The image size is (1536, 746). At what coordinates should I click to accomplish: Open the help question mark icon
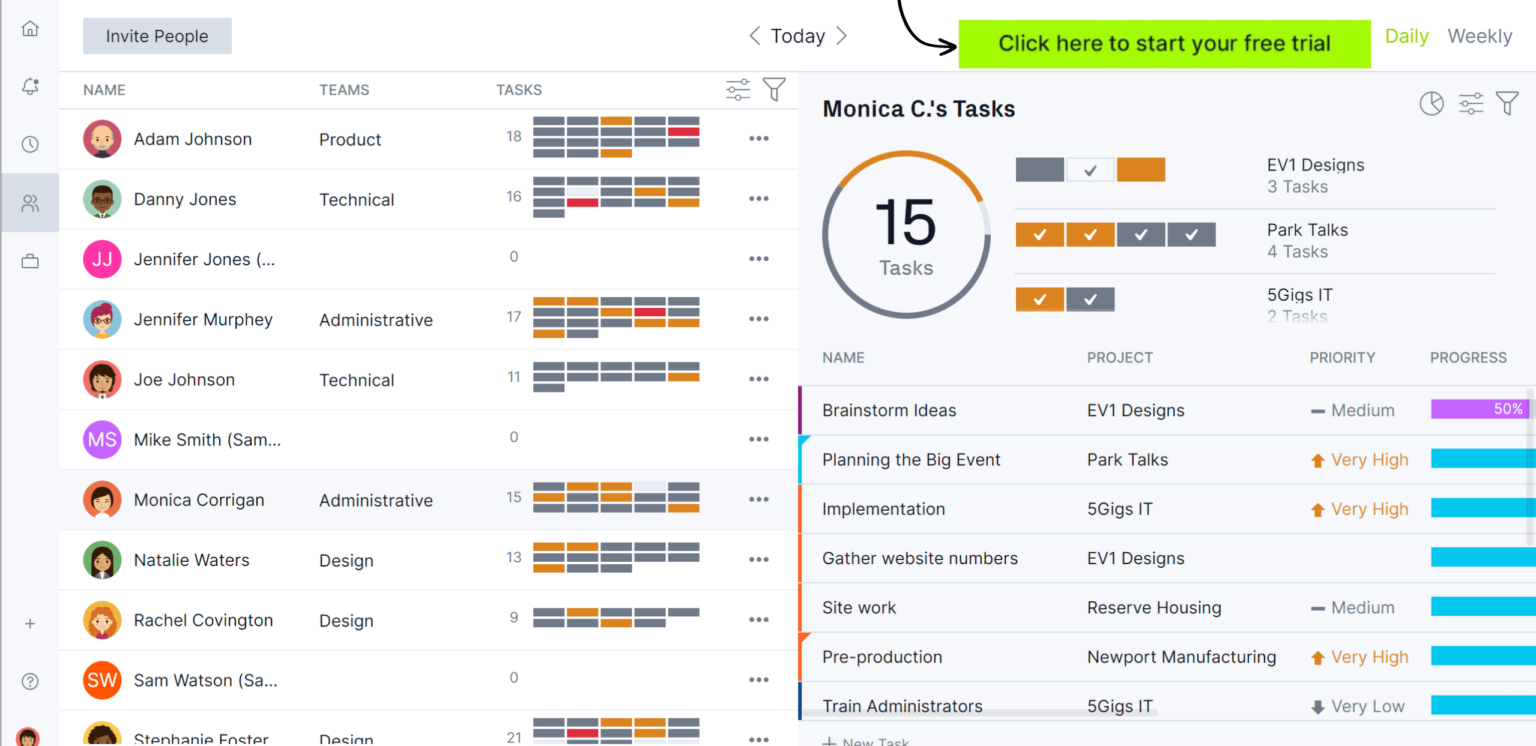(x=30, y=680)
